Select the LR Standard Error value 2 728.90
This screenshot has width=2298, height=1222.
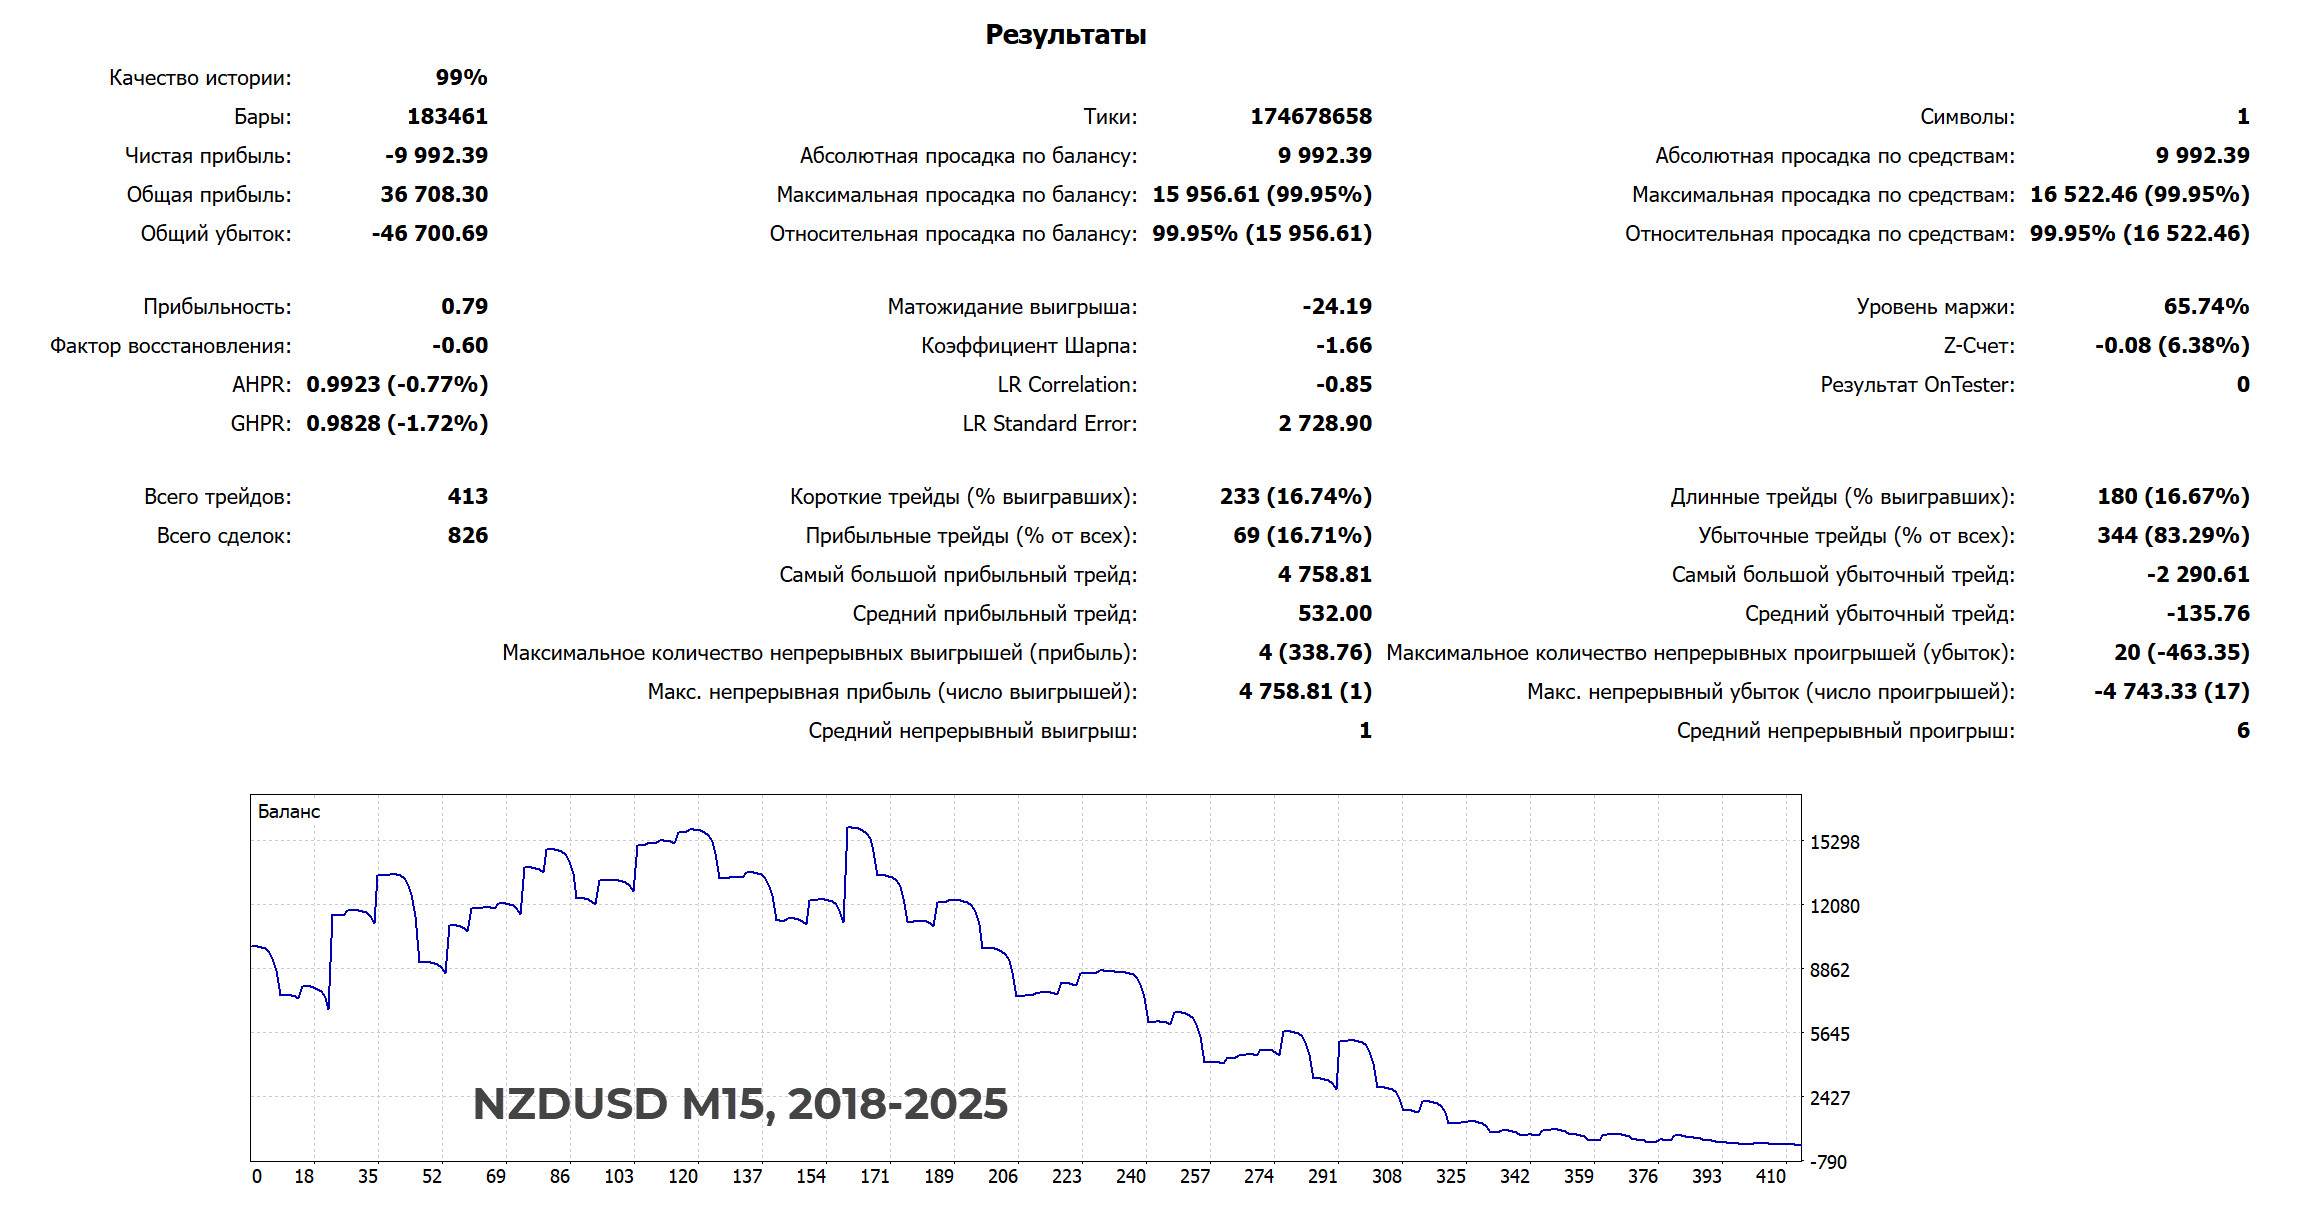click(x=1324, y=424)
